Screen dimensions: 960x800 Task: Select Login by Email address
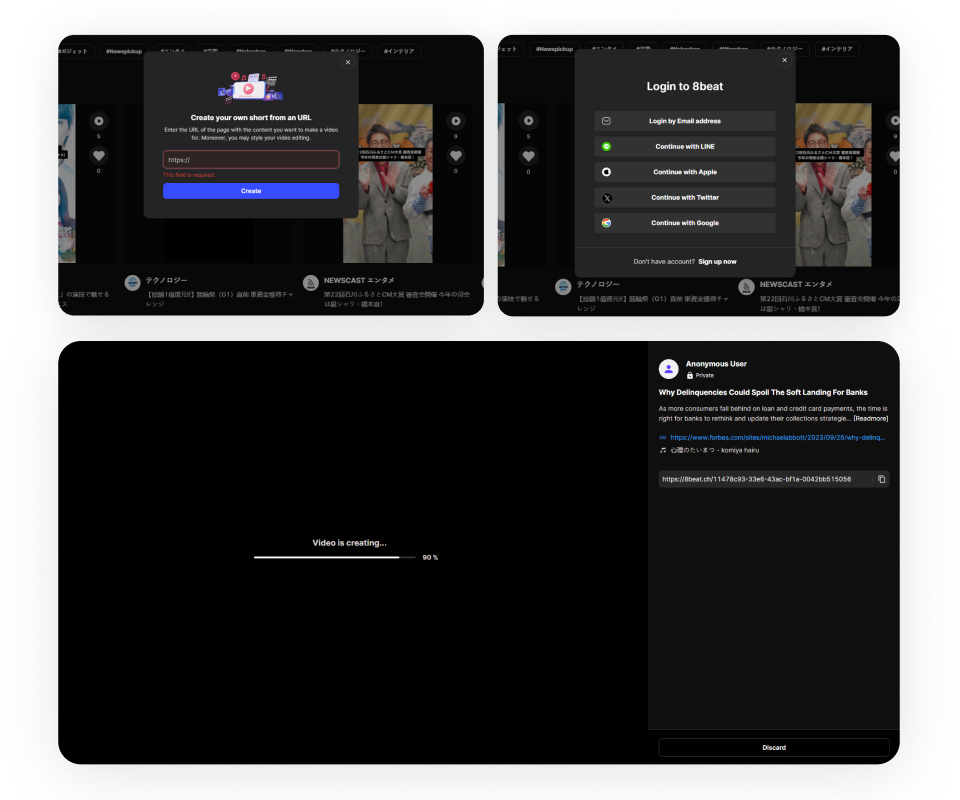[685, 121]
